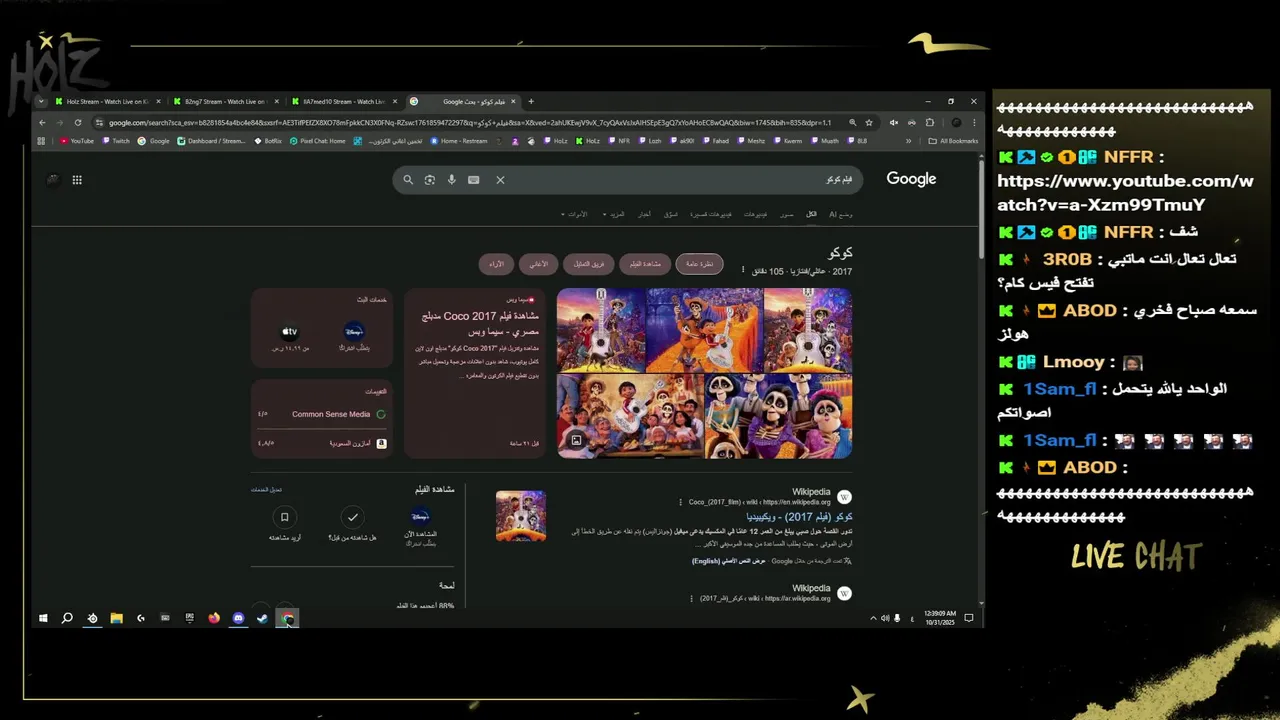Start voice search with microphone icon

pos(452,180)
